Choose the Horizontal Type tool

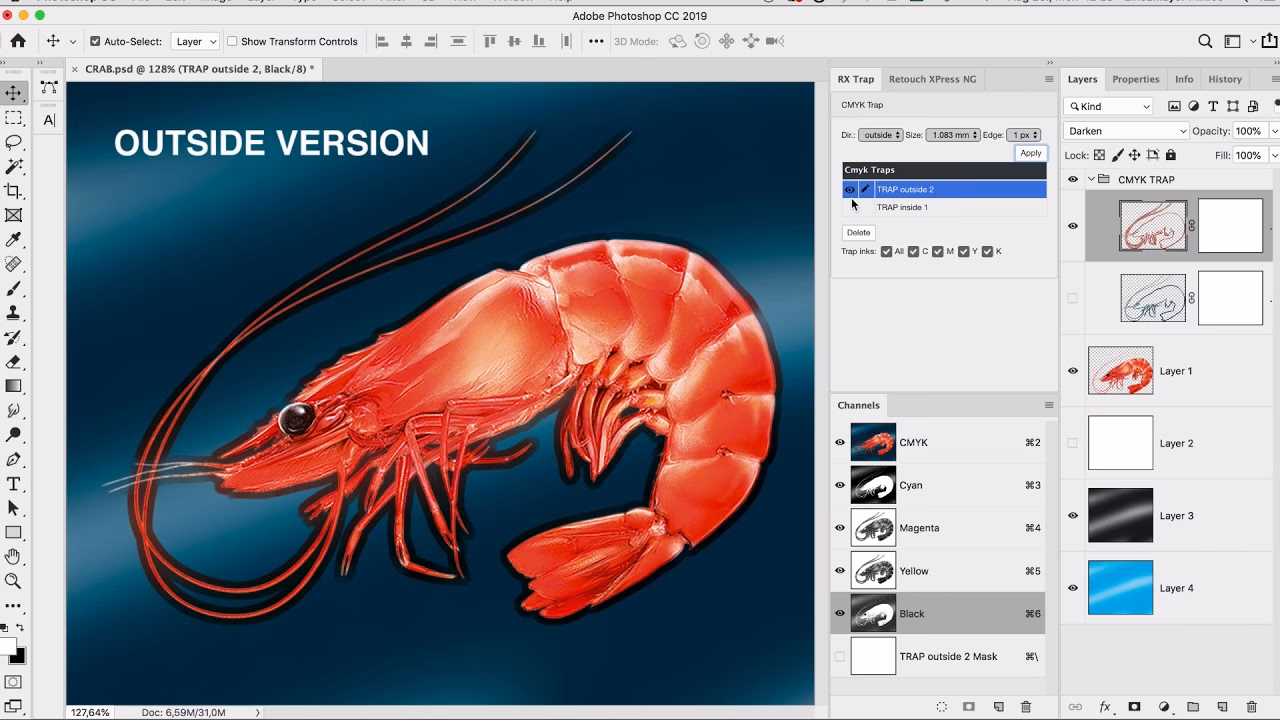click(x=13, y=483)
